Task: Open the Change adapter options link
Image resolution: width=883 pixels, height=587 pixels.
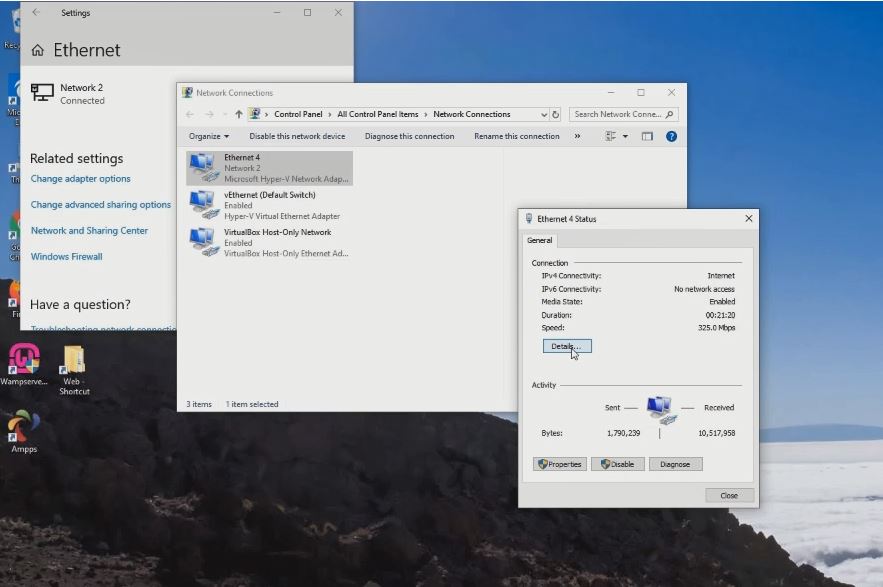Action: point(80,179)
